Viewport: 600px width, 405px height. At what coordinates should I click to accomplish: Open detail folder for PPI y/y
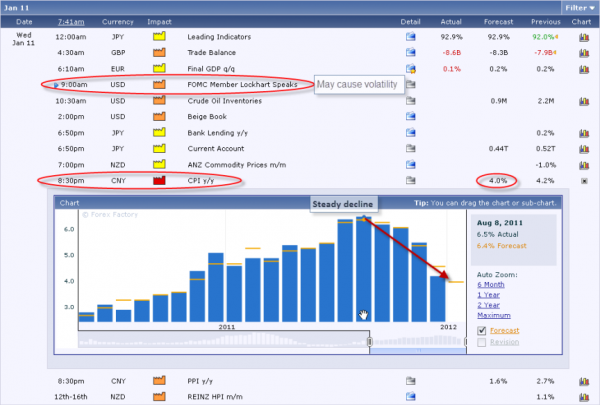tap(410, 381)
